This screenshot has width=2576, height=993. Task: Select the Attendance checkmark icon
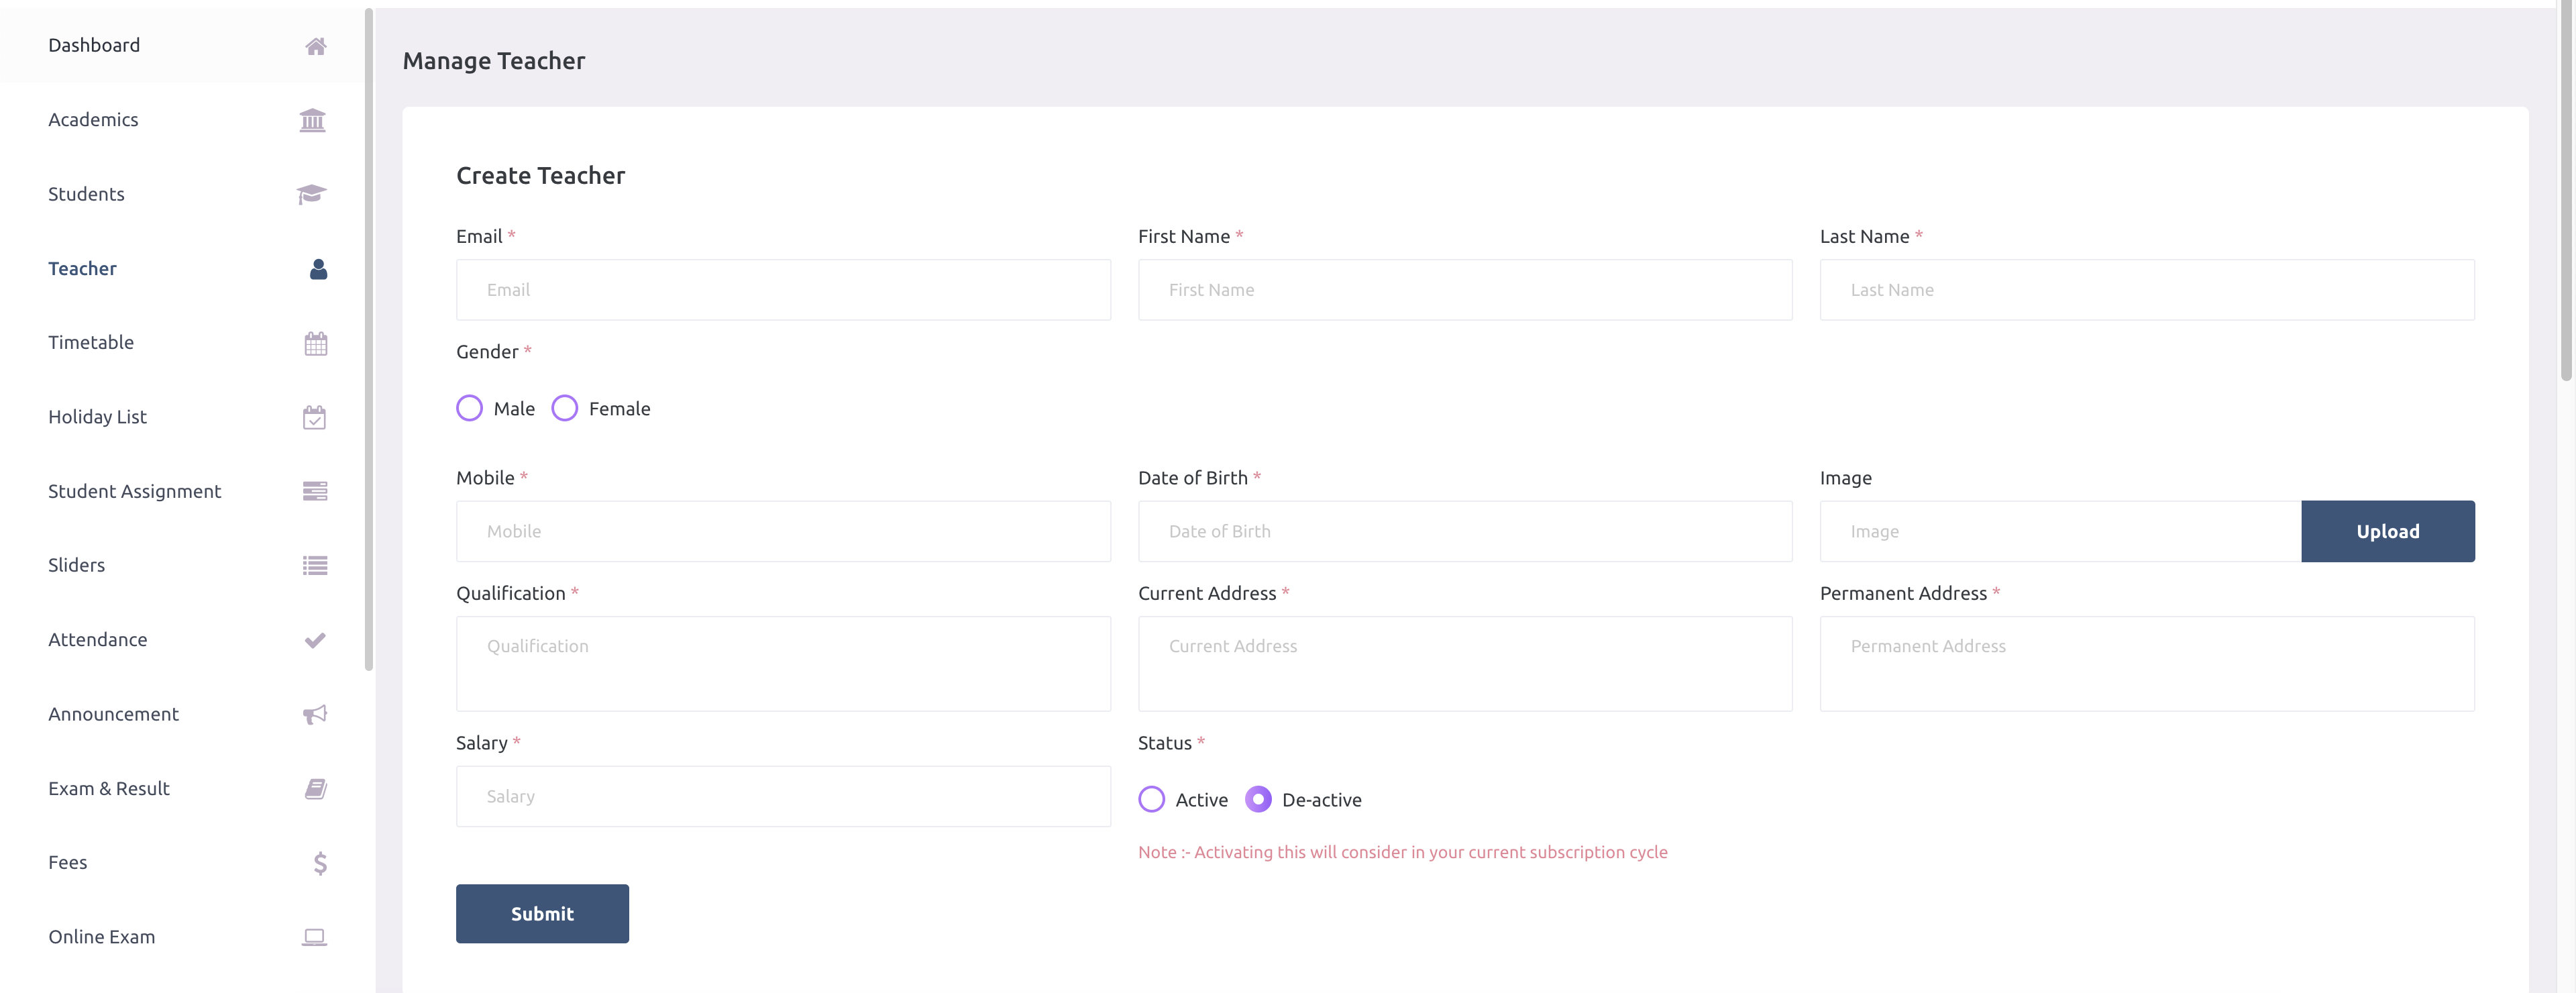pyautogui.click(x=314, y=639)
